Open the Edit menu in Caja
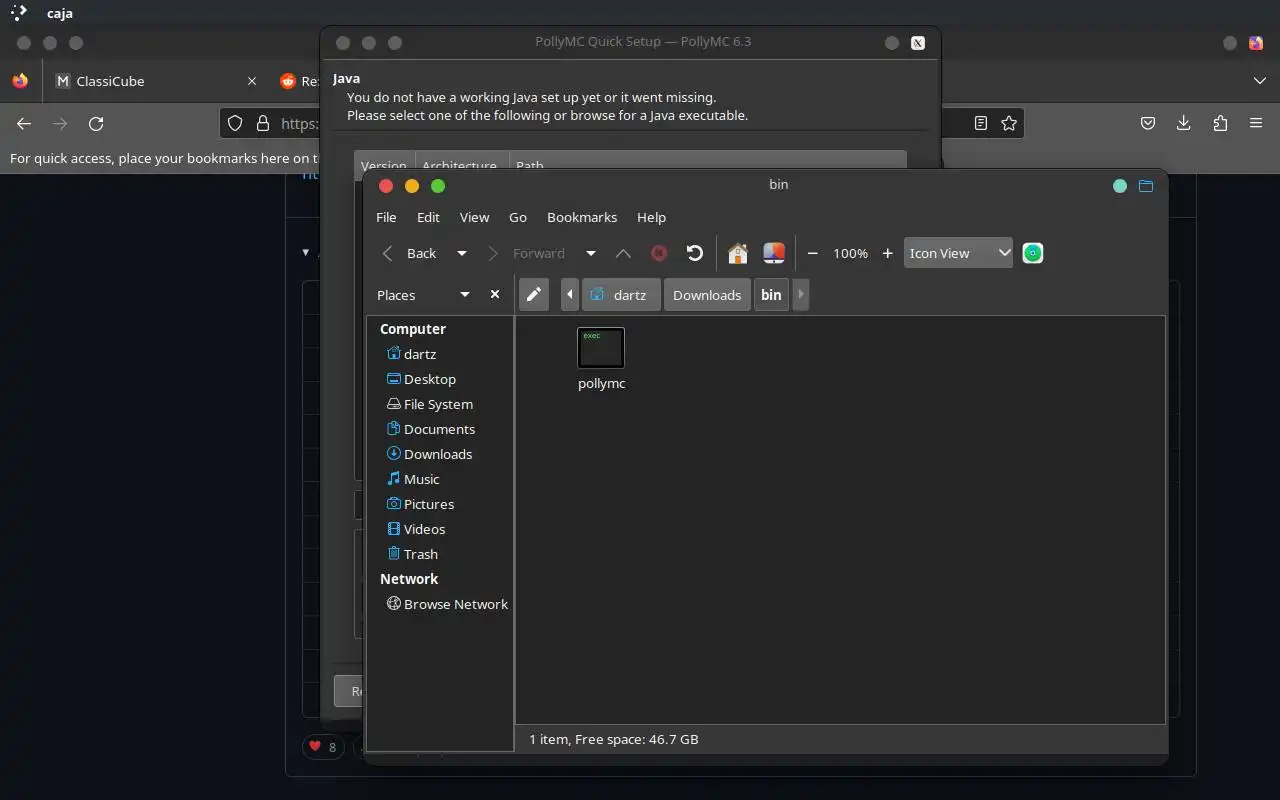Viewport: 1280px width, 800px height. [x=428, y=217]
